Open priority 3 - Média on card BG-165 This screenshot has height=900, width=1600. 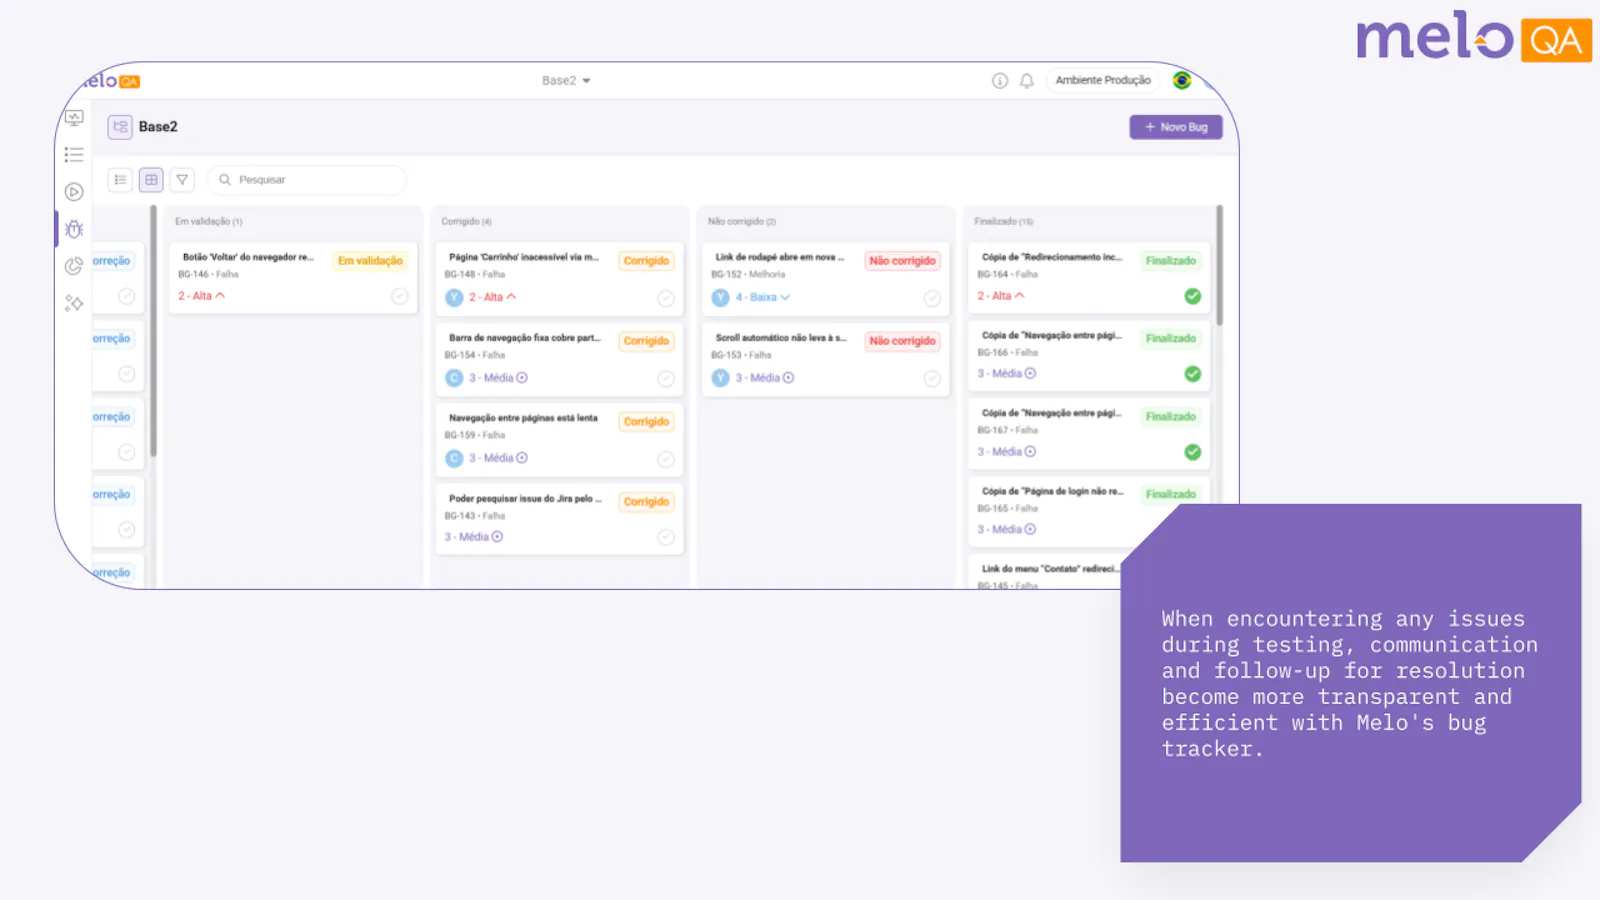(1007, 529)
